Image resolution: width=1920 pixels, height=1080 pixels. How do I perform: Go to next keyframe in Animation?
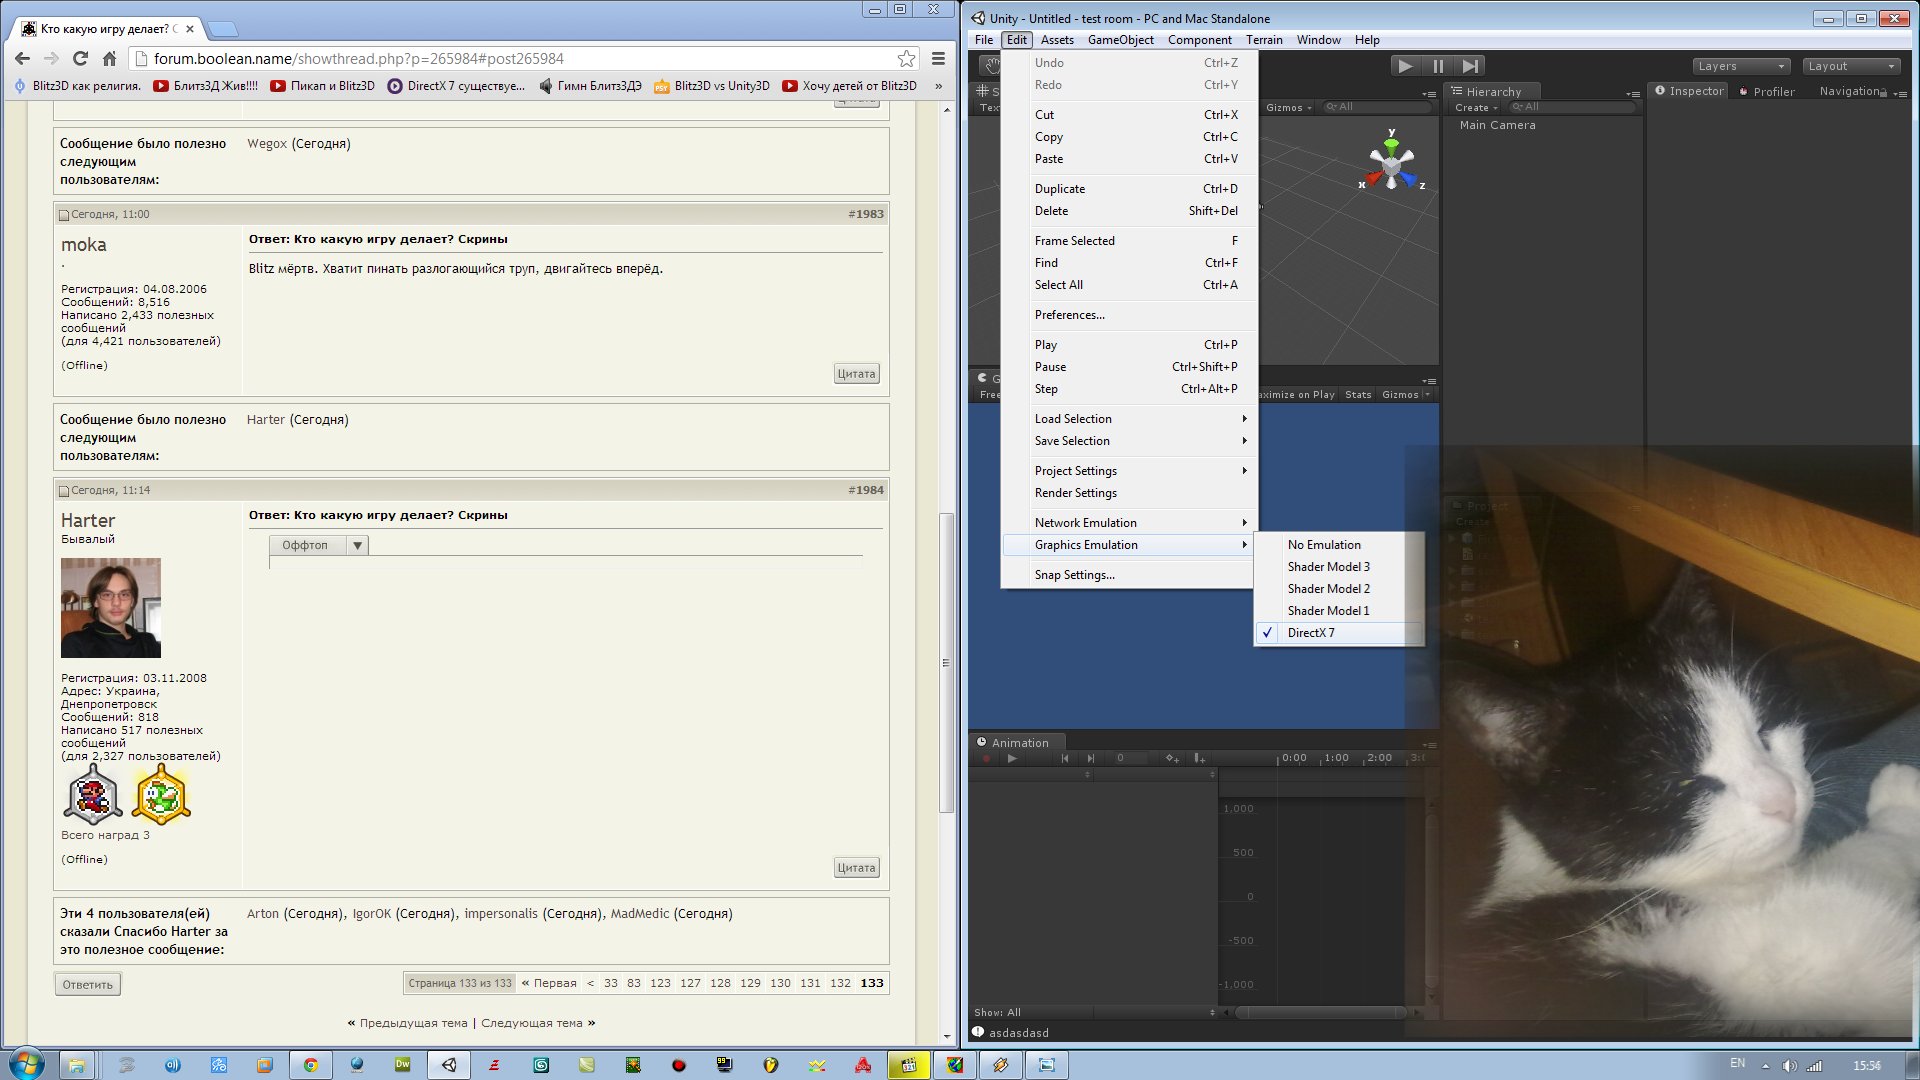[x=1091, y=758]
